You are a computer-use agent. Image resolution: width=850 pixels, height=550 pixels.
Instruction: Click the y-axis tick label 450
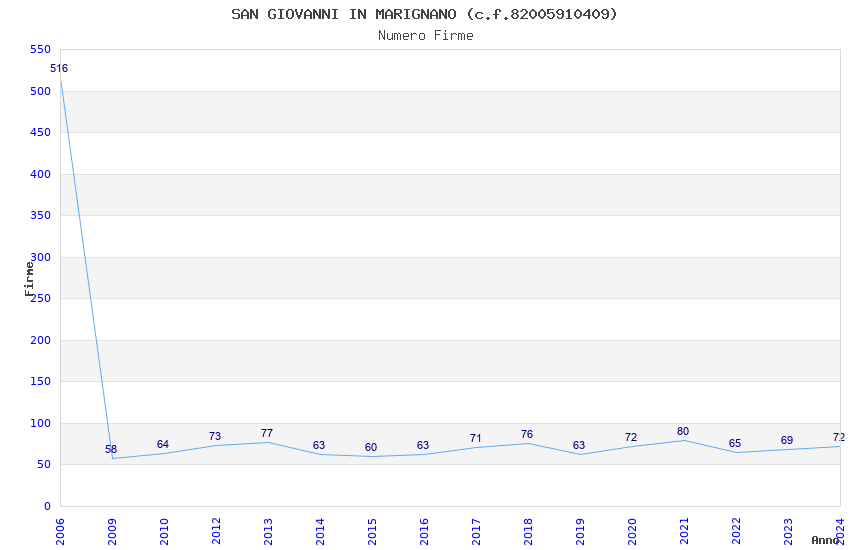click(41, 132)
